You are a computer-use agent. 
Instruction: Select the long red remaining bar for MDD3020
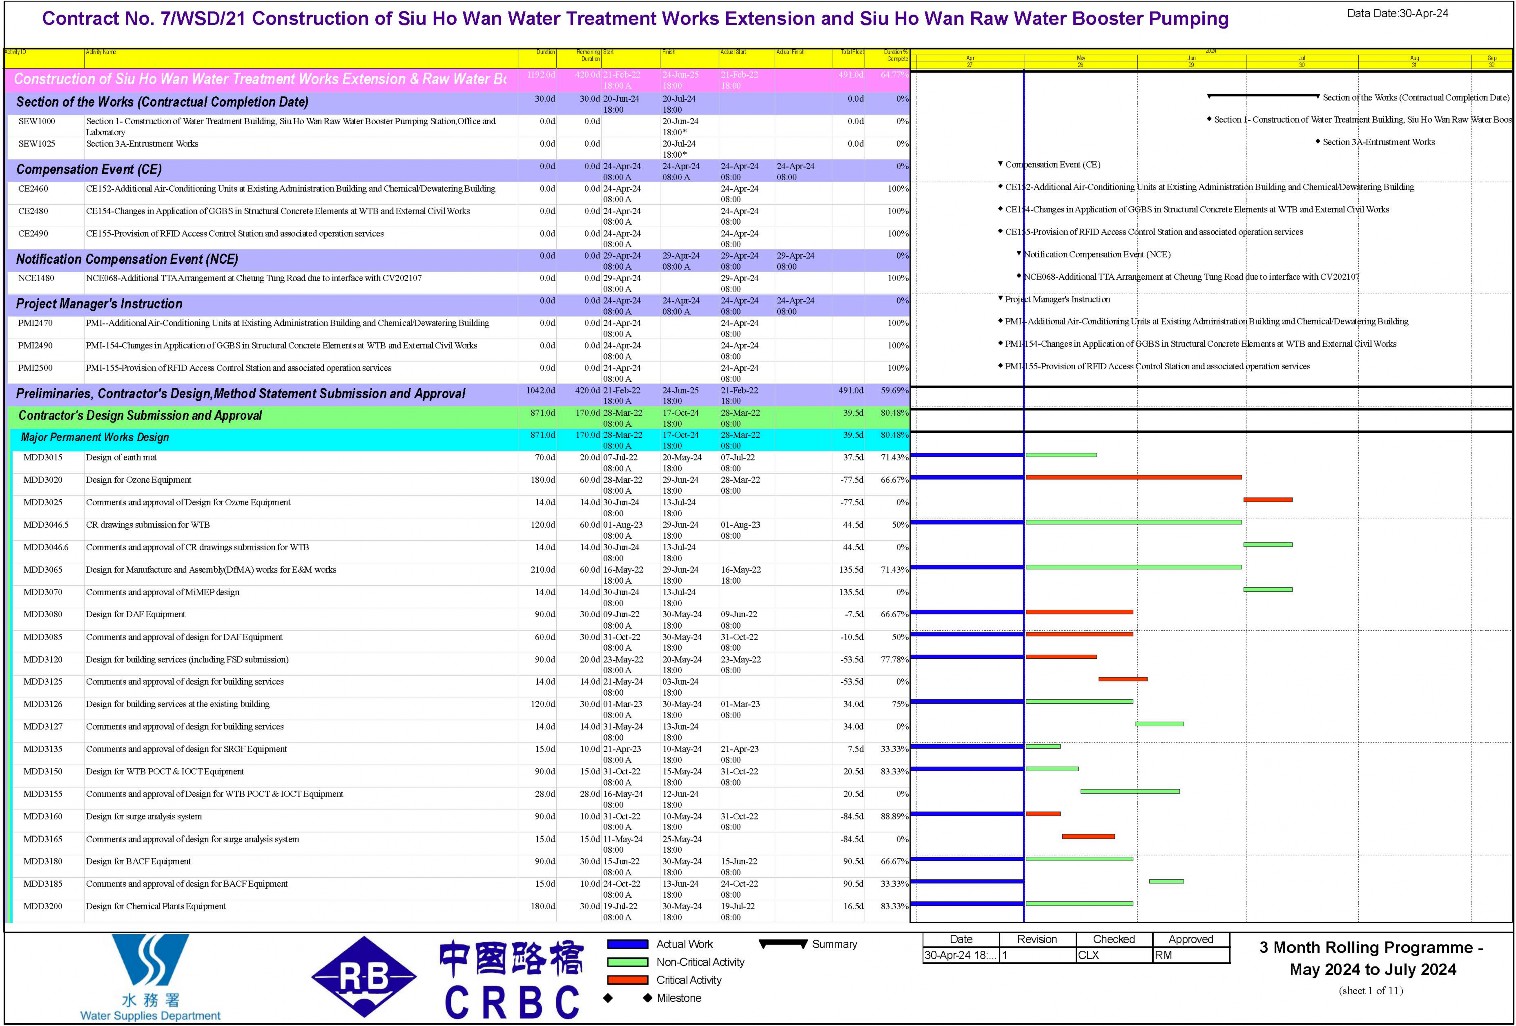1134,477
